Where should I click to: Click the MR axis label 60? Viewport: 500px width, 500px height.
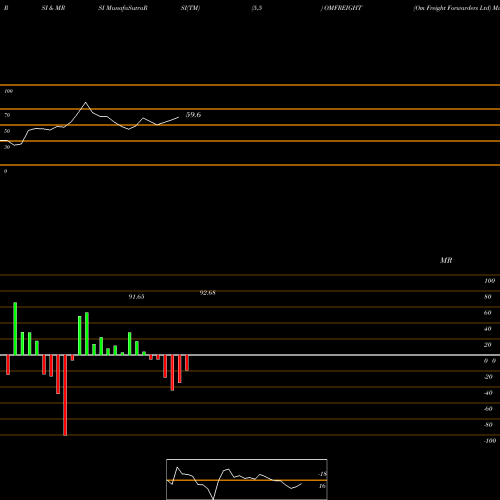tap(488, 313)
